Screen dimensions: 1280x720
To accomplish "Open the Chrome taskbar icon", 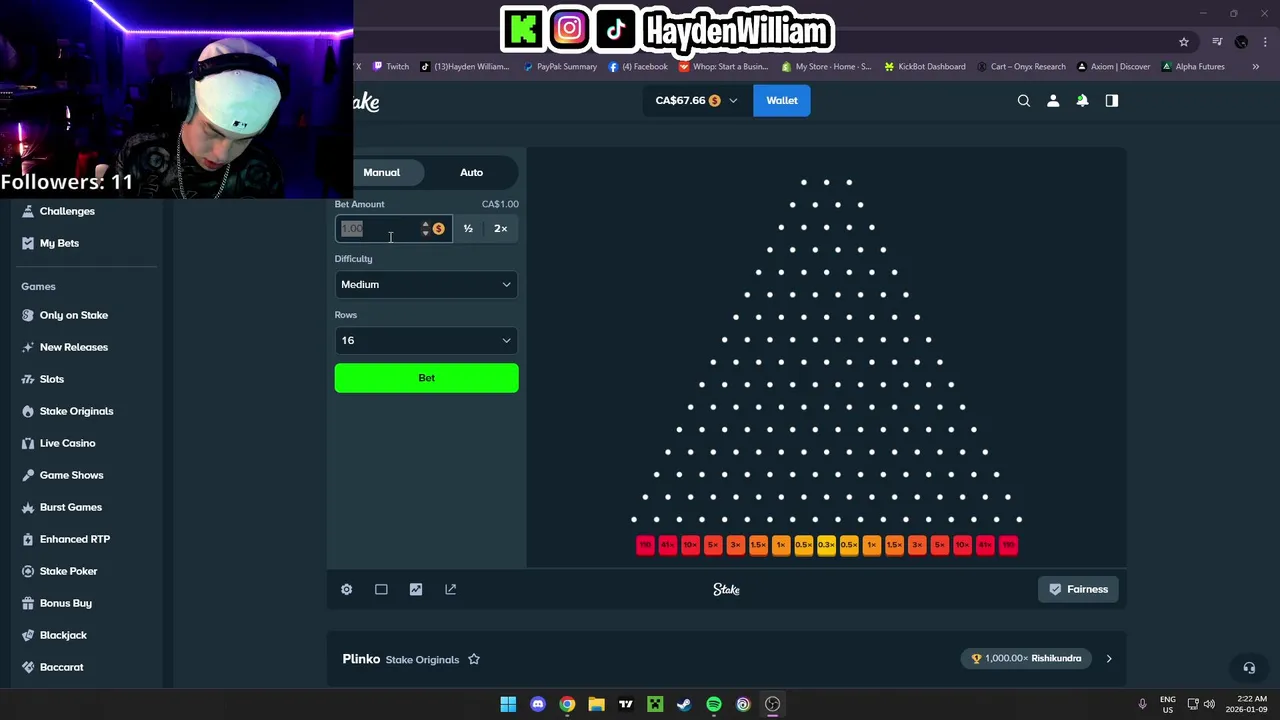I will [567, 704].
